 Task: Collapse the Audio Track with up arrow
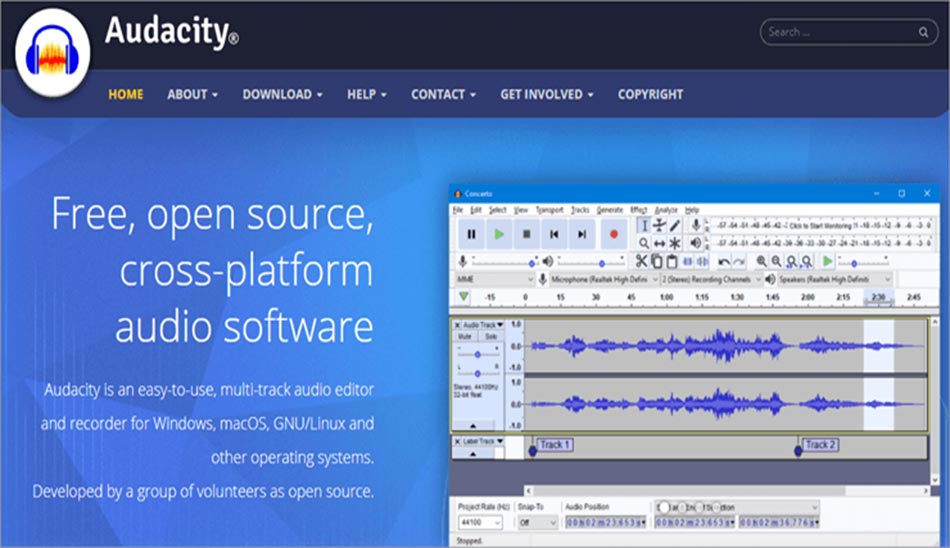473,426
